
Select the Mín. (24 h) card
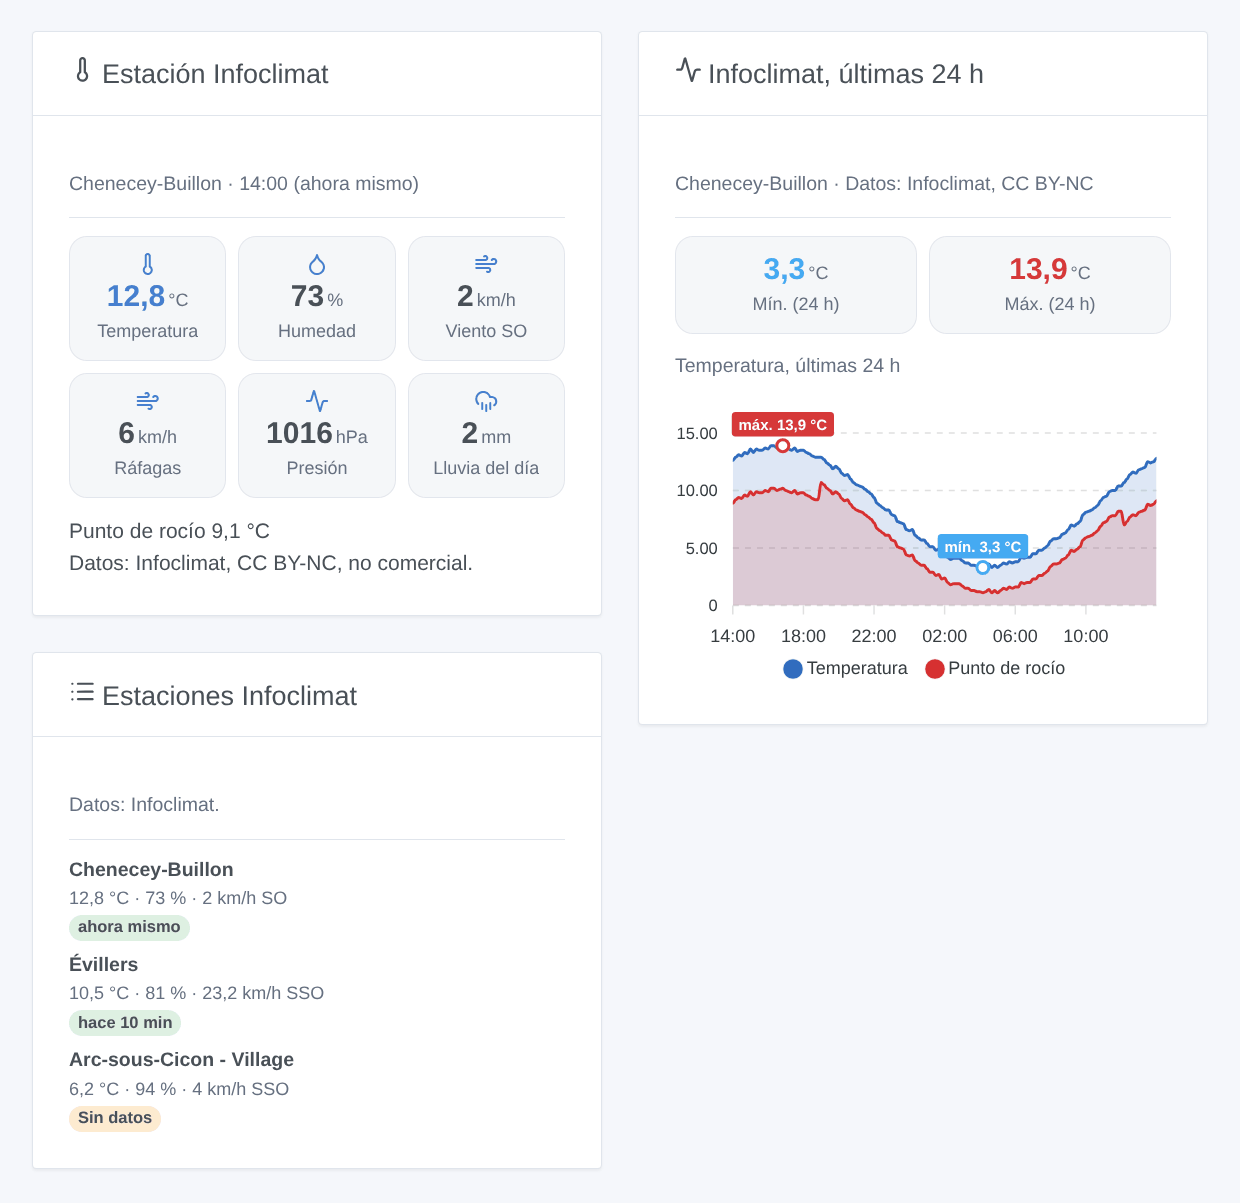(x=796, y=285)
